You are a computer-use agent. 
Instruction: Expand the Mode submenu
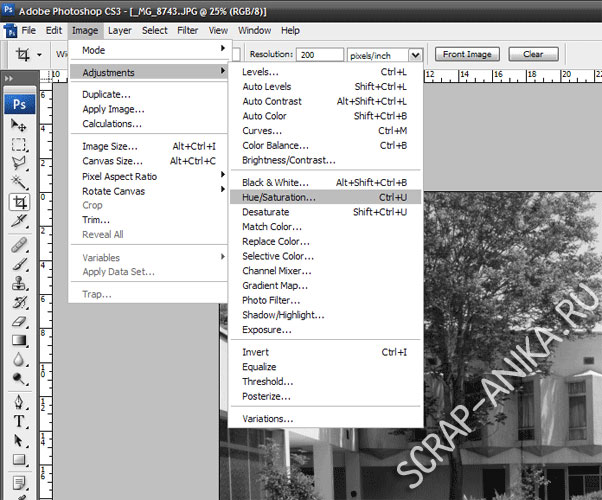[150, 49]
